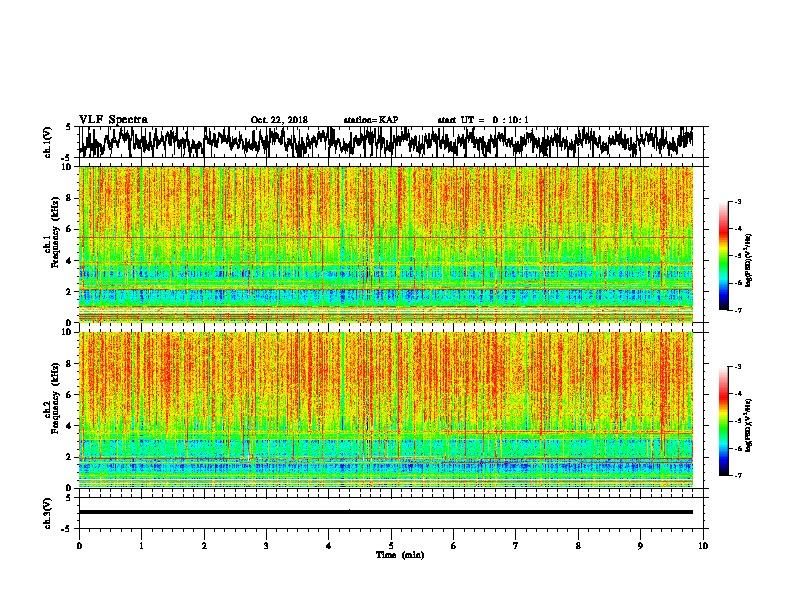
Task: Select the "start UT = 0:10:1" text
Action: (x=483, y=120)
